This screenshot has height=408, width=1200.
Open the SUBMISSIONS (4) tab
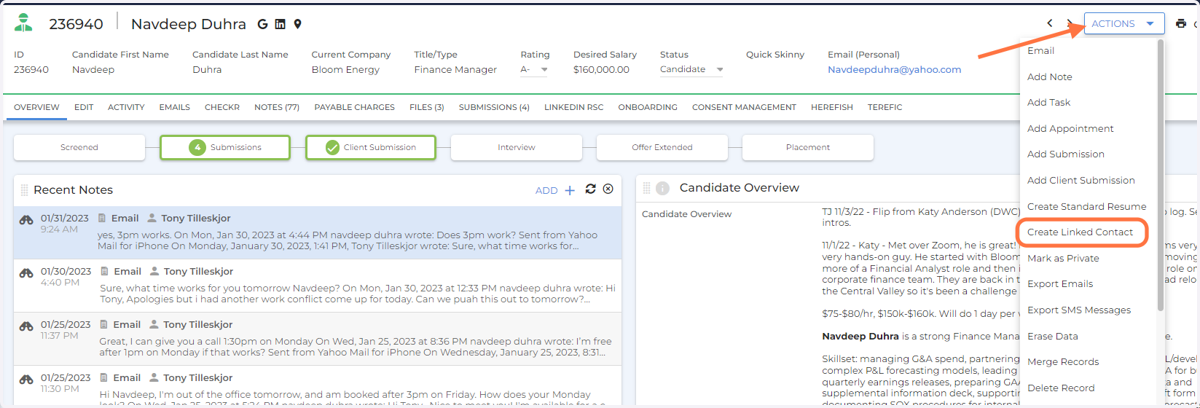[494, 107]
